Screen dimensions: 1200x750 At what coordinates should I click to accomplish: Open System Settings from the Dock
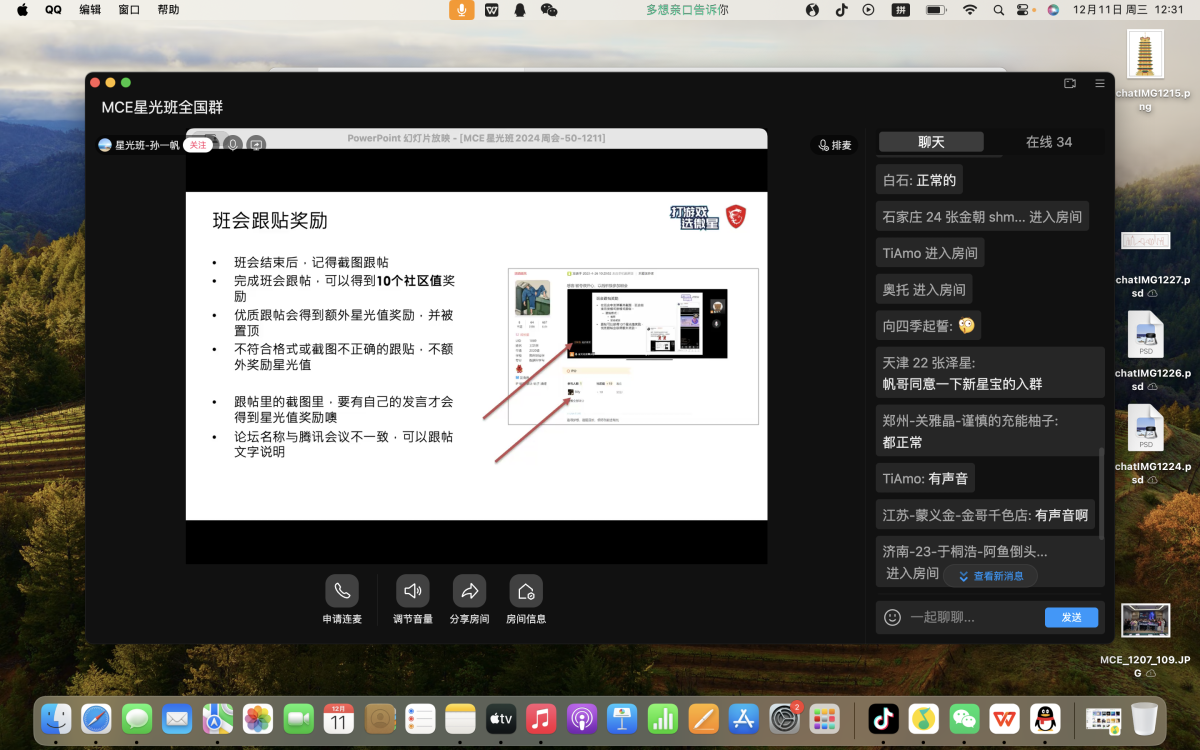[785, 718]
